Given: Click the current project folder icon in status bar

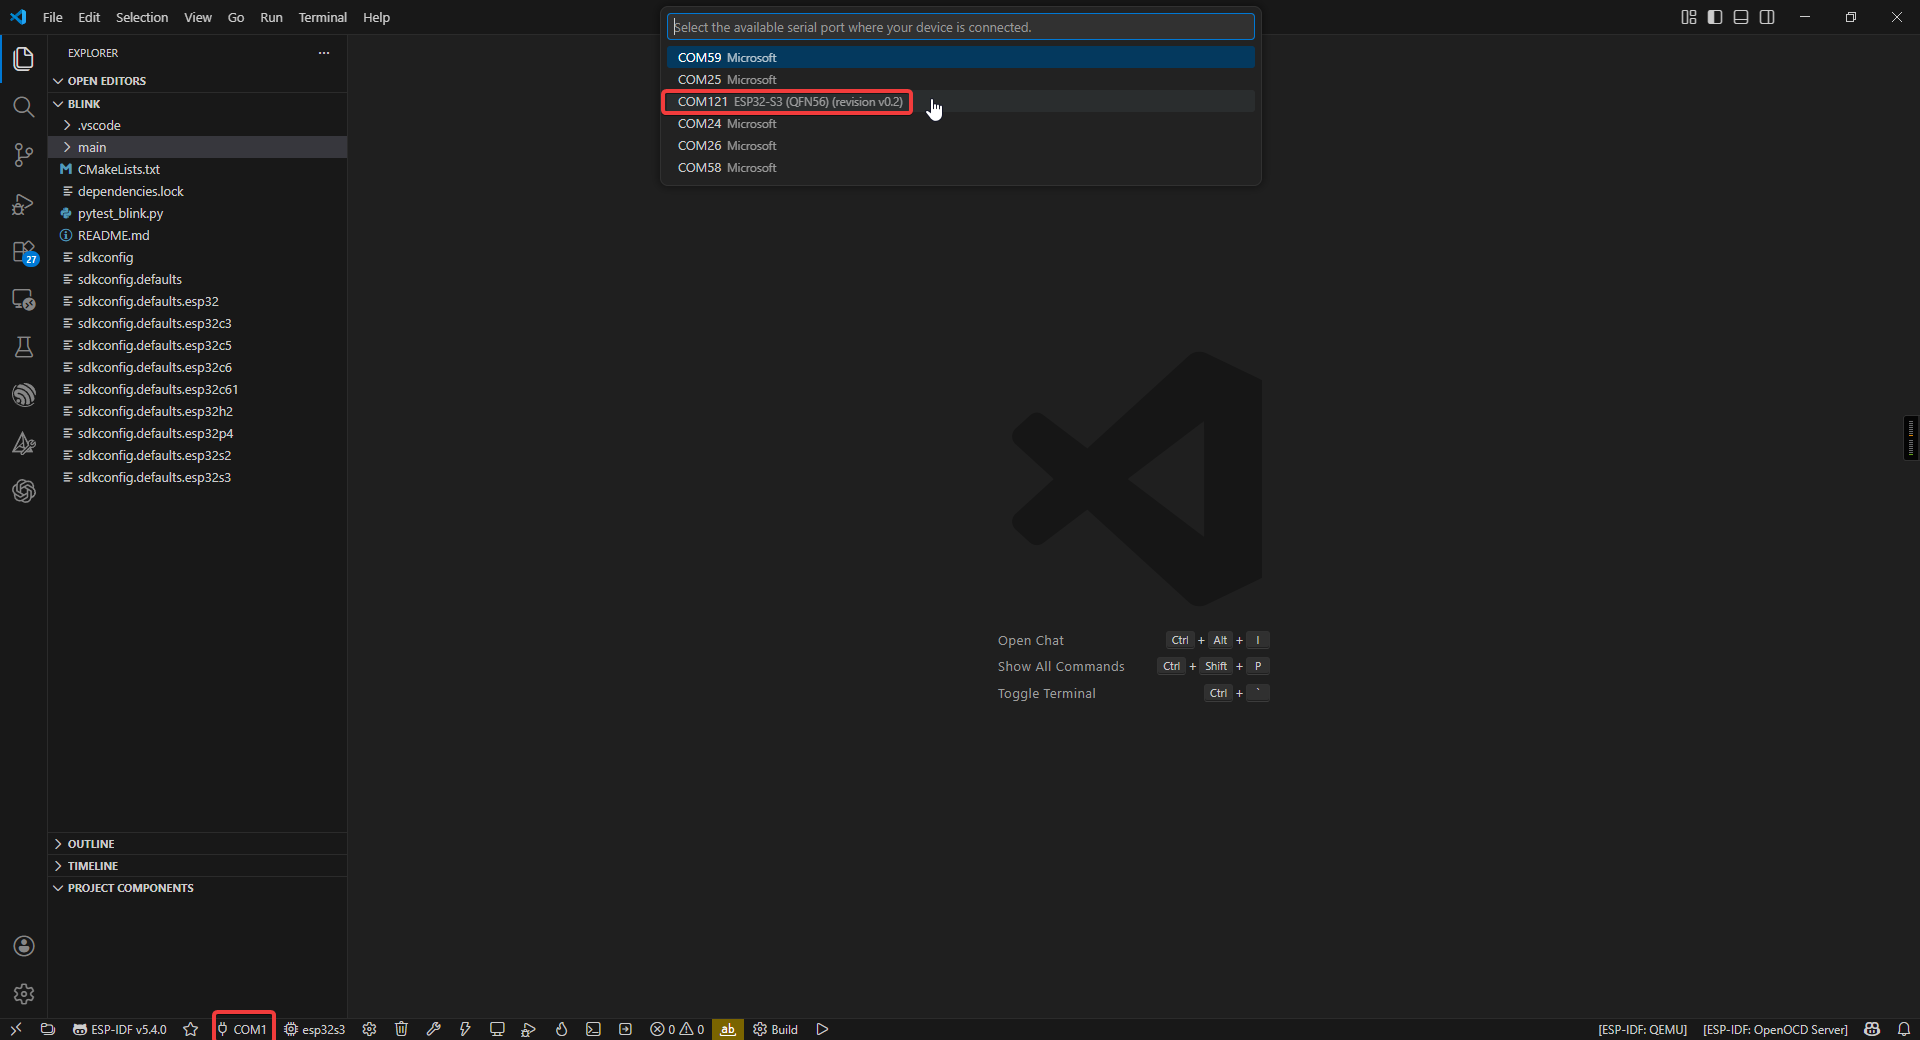Looking at the screenshot, I should tap(47, 1029).
